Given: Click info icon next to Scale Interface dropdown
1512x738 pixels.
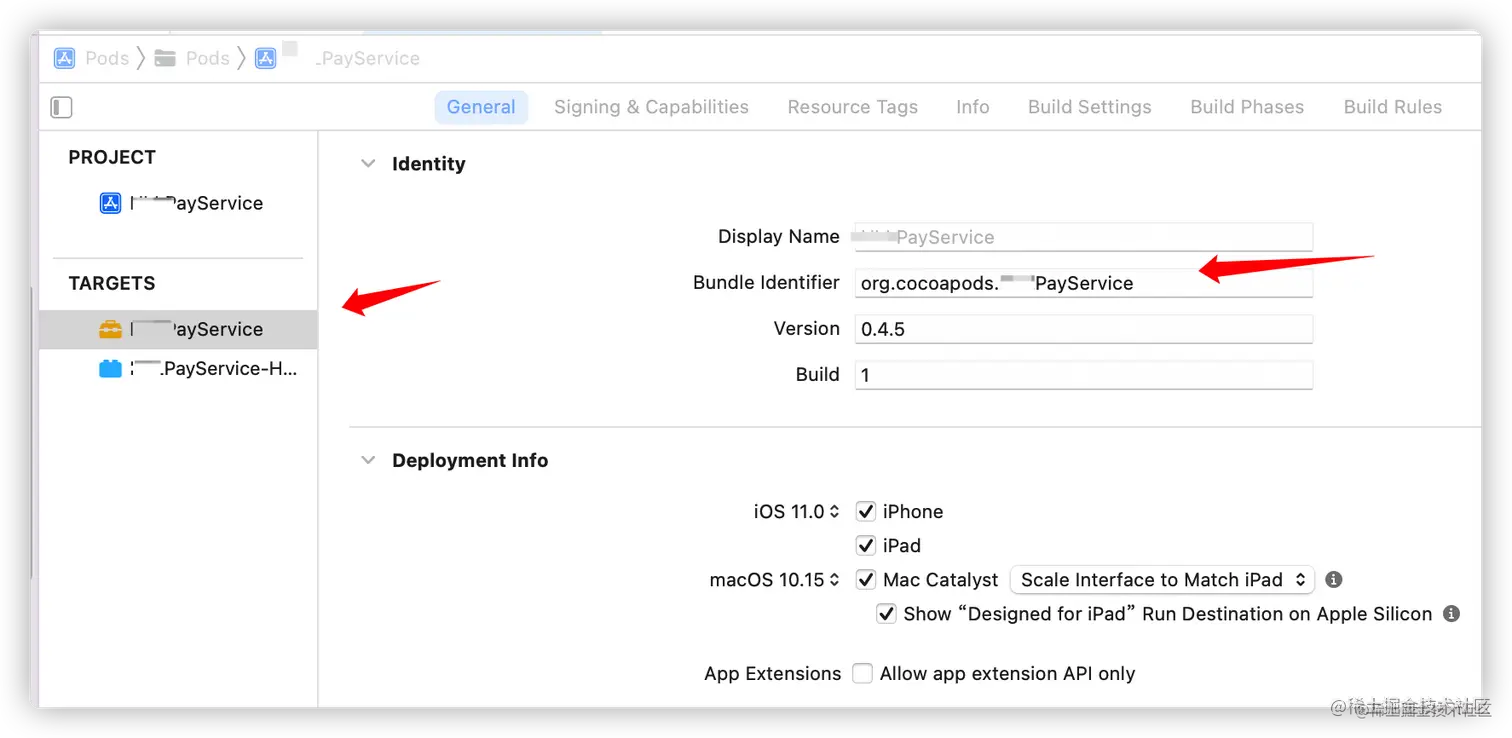Looking at the screenshot, I should click(x=1333, y=579).
